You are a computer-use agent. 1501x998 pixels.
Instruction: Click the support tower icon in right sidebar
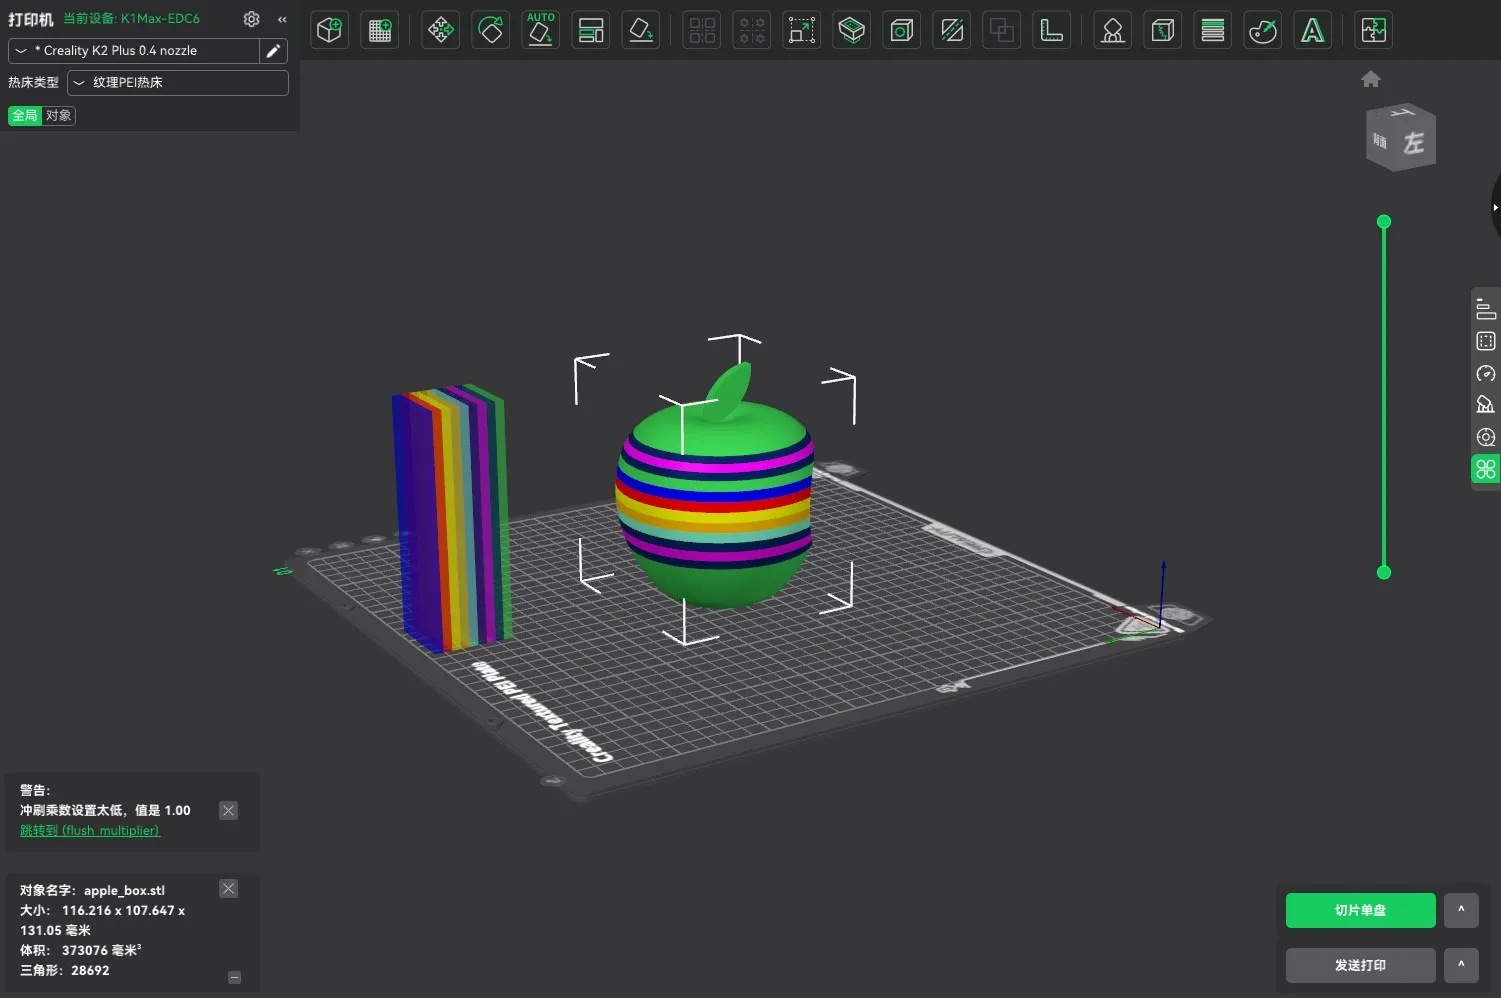tap(1486, 405)
